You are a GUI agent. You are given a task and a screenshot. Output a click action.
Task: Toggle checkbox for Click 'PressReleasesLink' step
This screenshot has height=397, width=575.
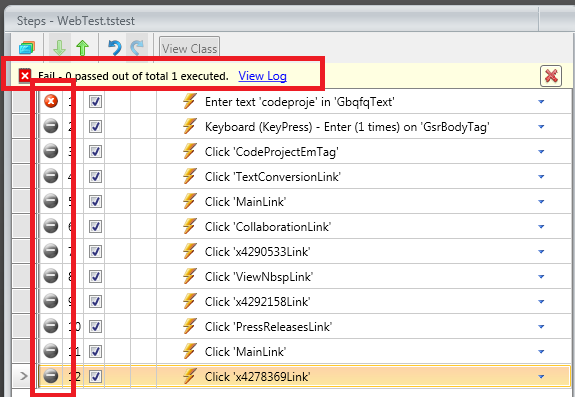pos(95,326)
